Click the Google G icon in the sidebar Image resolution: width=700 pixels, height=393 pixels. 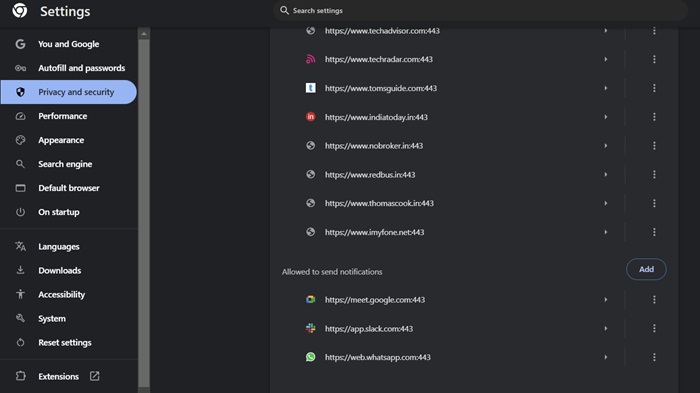pyautogui.click(x=20, y=44)
